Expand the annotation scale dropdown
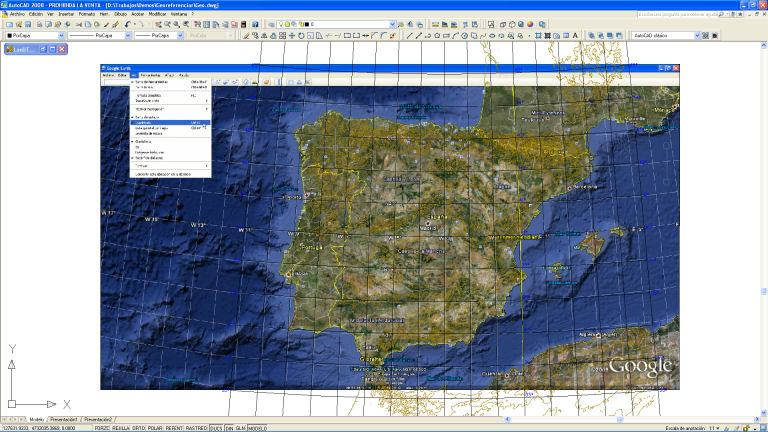Screen dimensions: 768x432 pyautogui.click(x=719, y=428)
